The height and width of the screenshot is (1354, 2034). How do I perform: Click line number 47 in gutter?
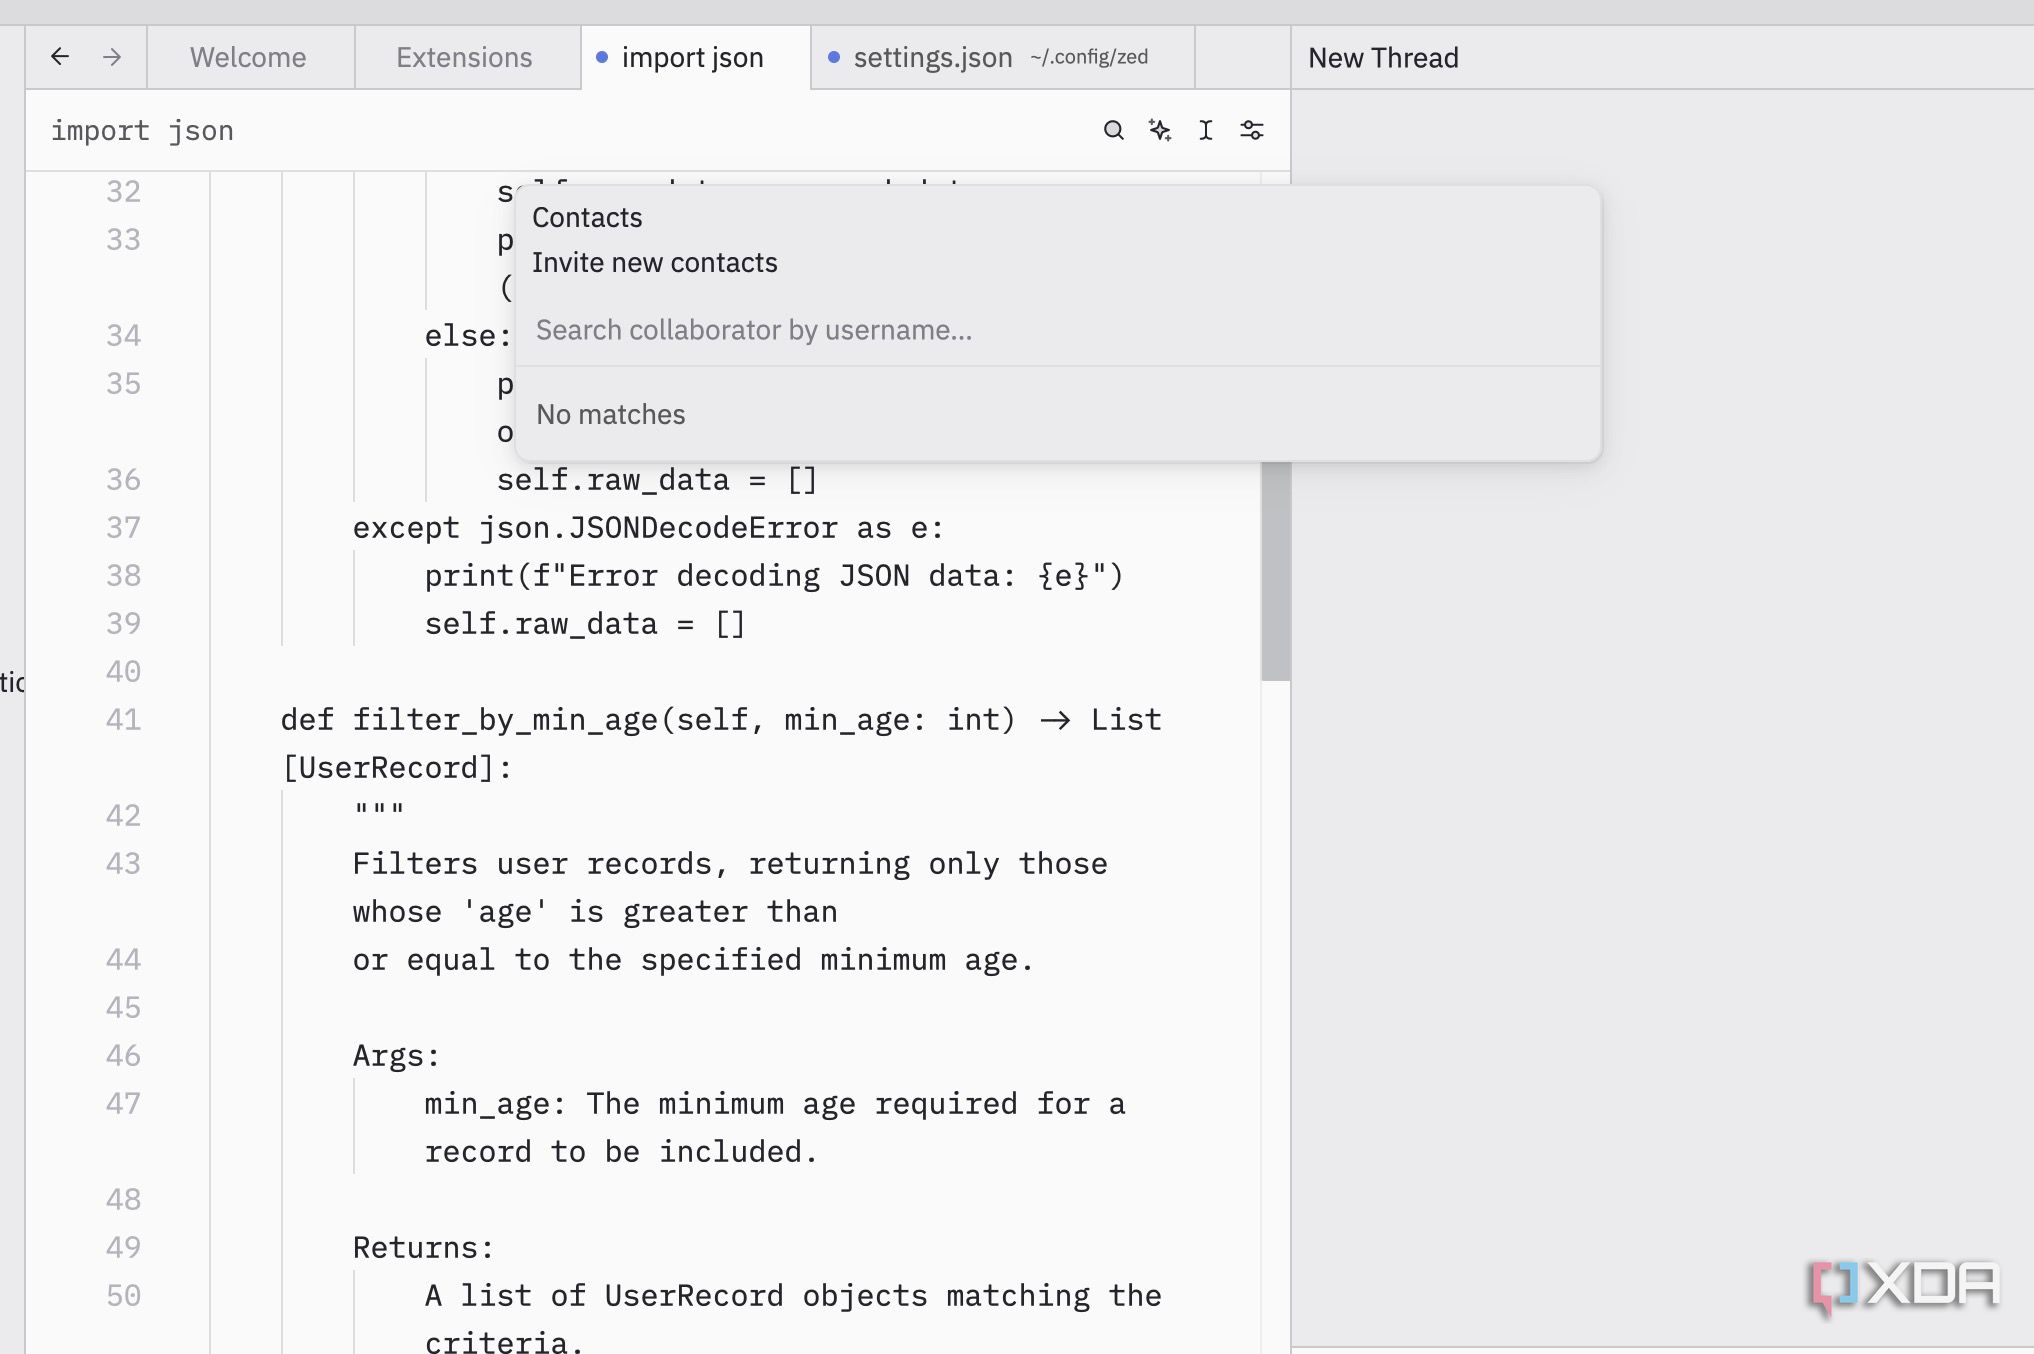point(123,1103)
